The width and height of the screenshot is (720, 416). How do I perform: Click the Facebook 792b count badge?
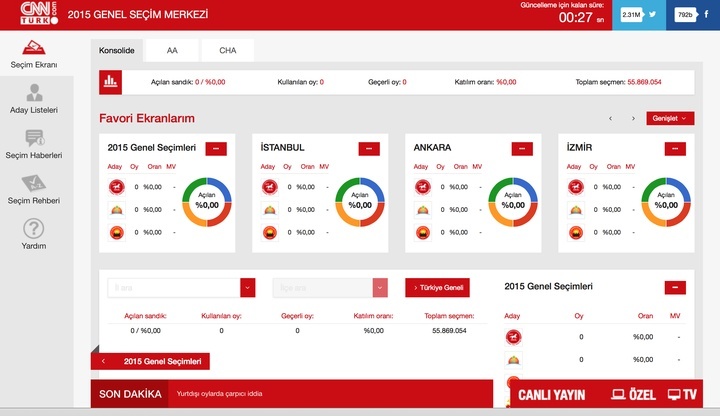coord(686,15)
